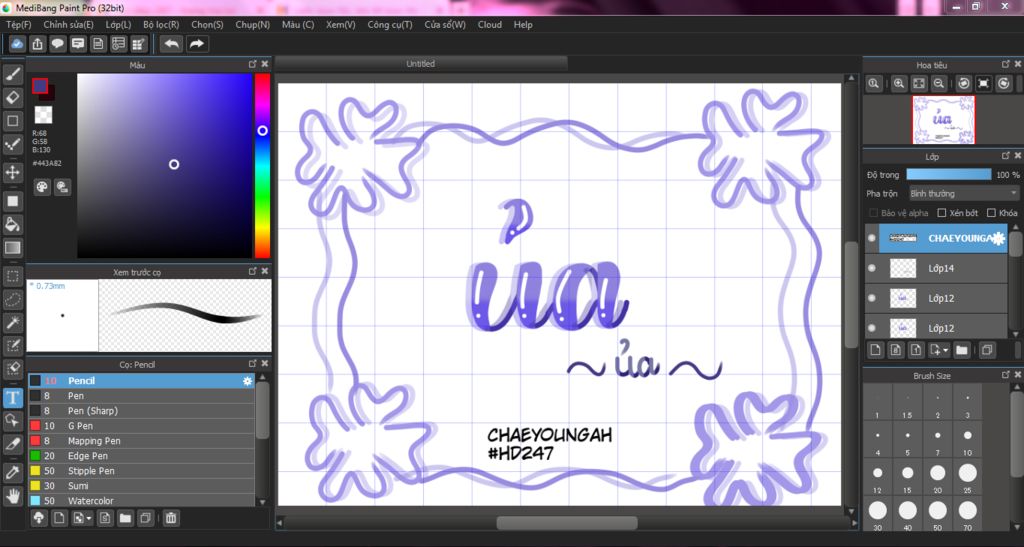1024x547 pixels.
Task: Select the Select Eraser tool
Action: [12, 367]
